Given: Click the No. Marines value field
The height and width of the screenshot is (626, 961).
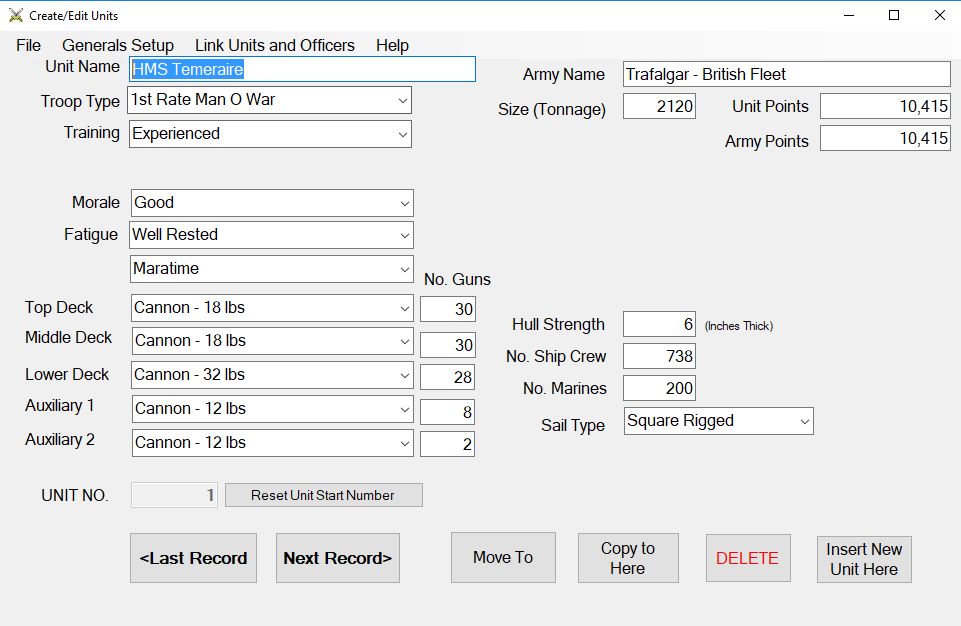Looking at the screenshot, I should tap(659, 388).
